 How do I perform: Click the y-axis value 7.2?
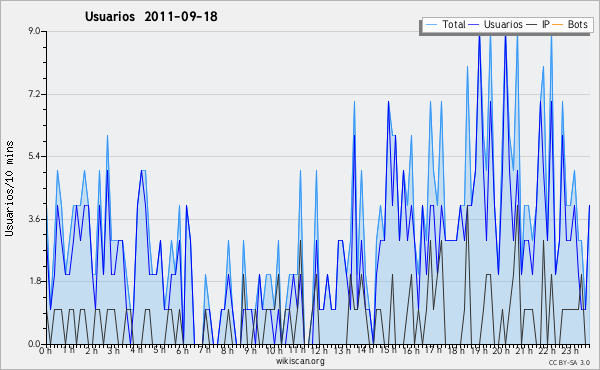point(34,94)
